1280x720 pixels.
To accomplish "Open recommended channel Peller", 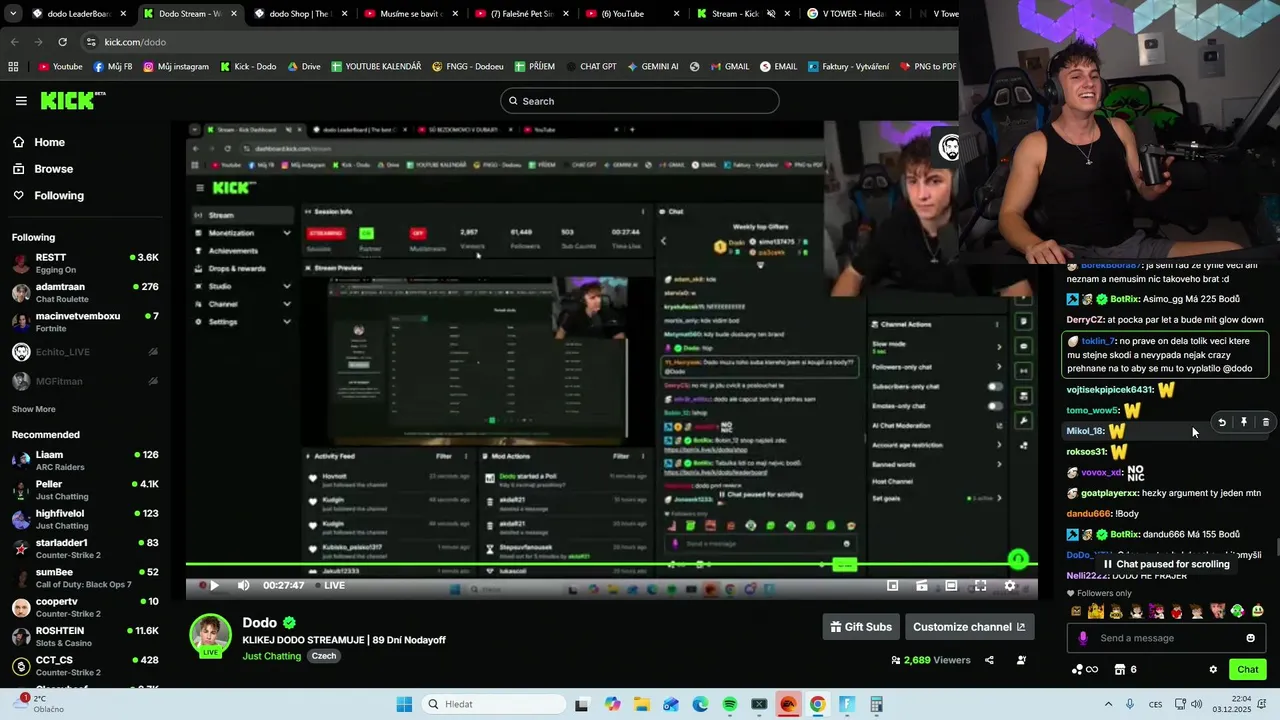I will point(84,490).
